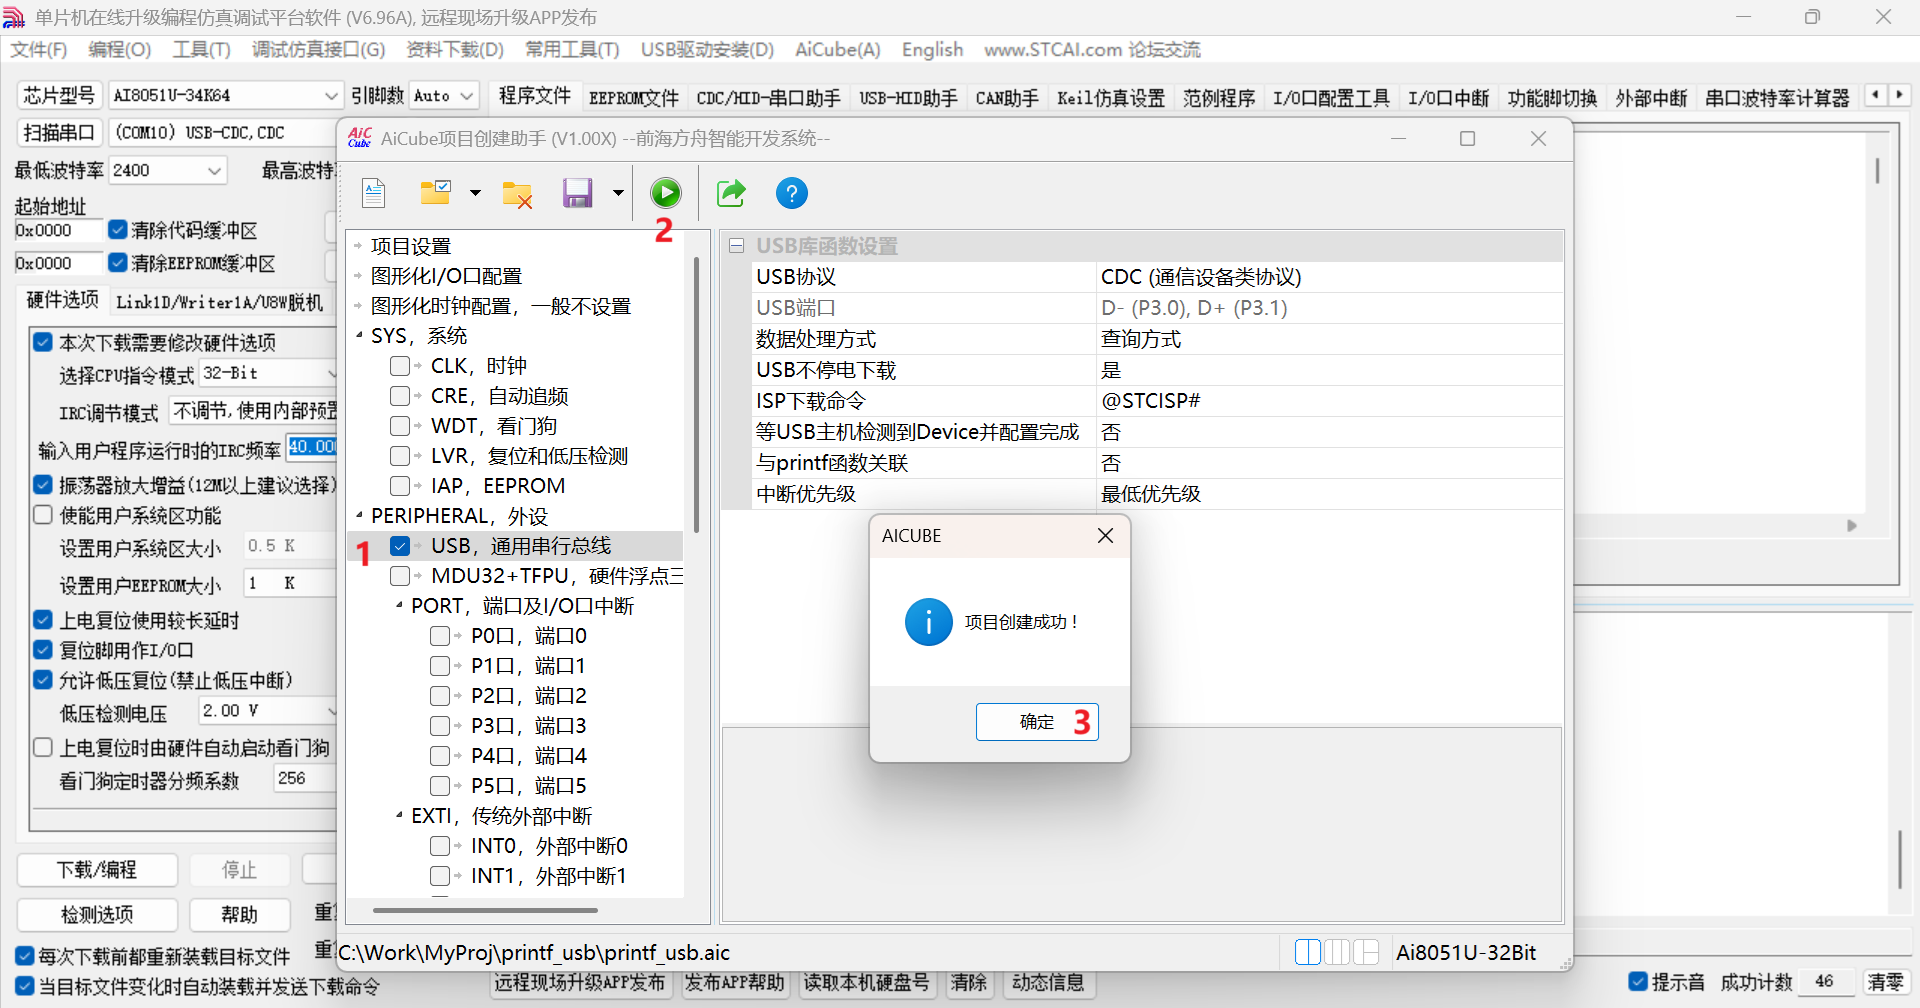Click the purple floppy disk save icon

point(578,193)
